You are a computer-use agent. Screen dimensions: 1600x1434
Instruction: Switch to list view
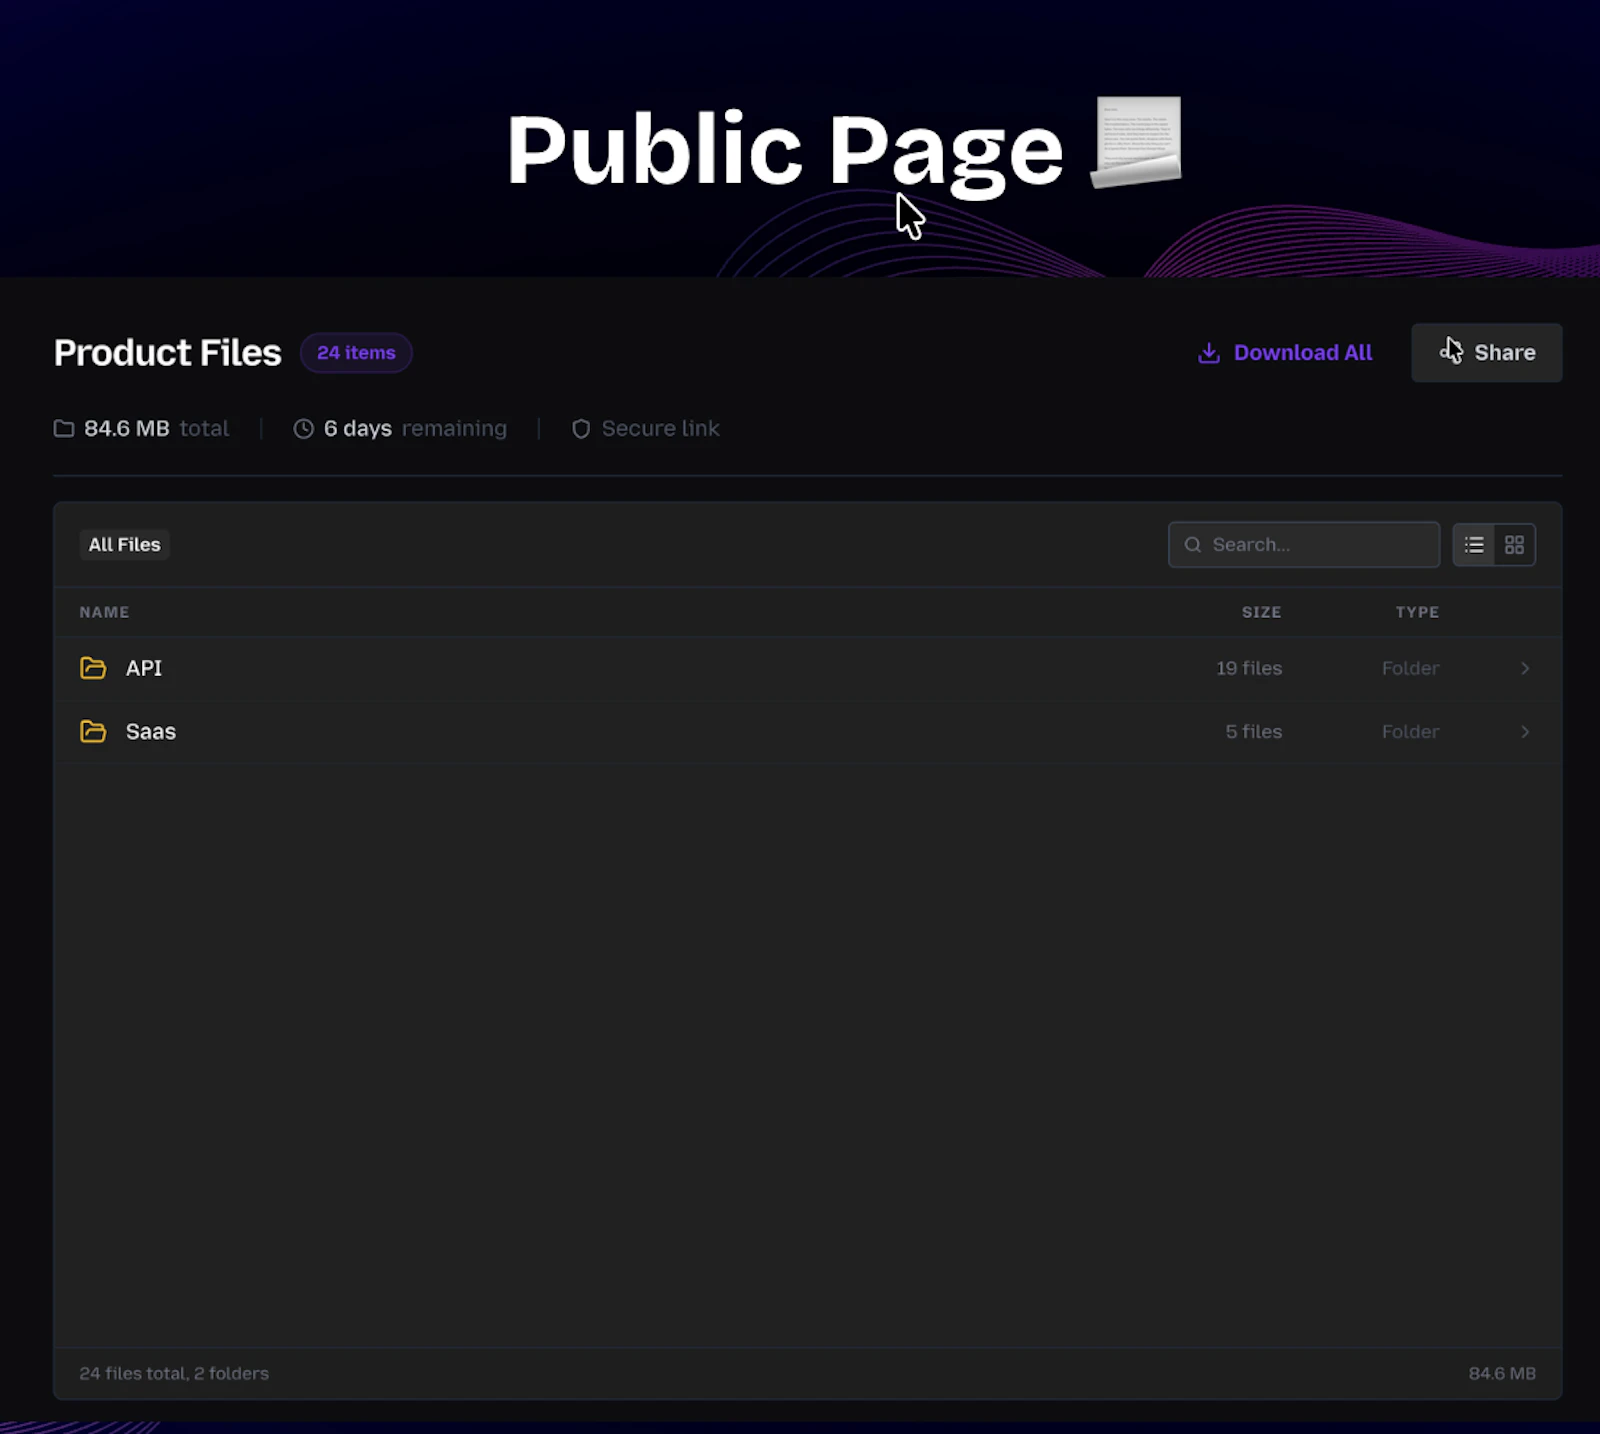pyautogui.click(x=1473, y=544)
